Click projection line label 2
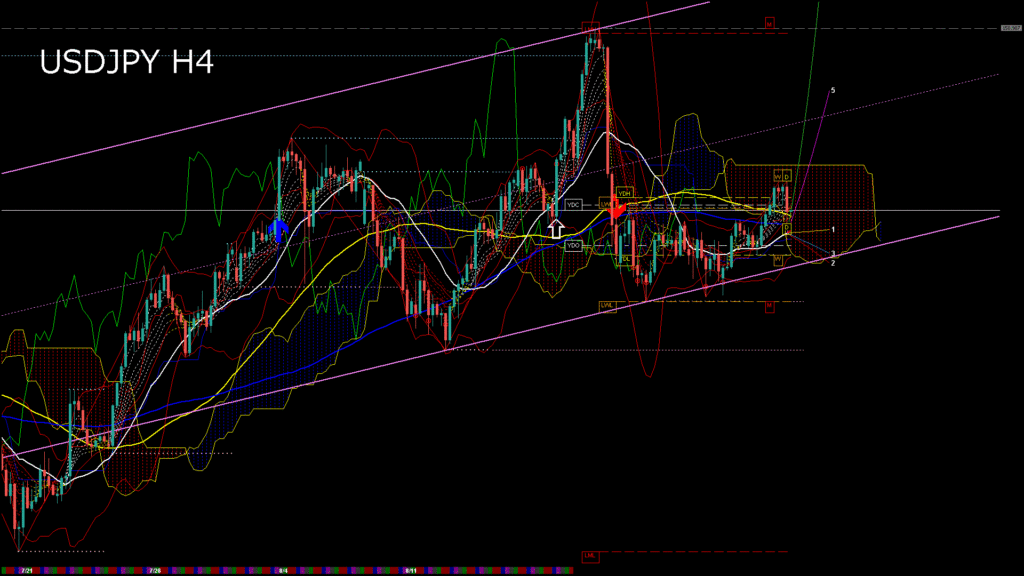 pyautogui.click(x=833, y=263)
